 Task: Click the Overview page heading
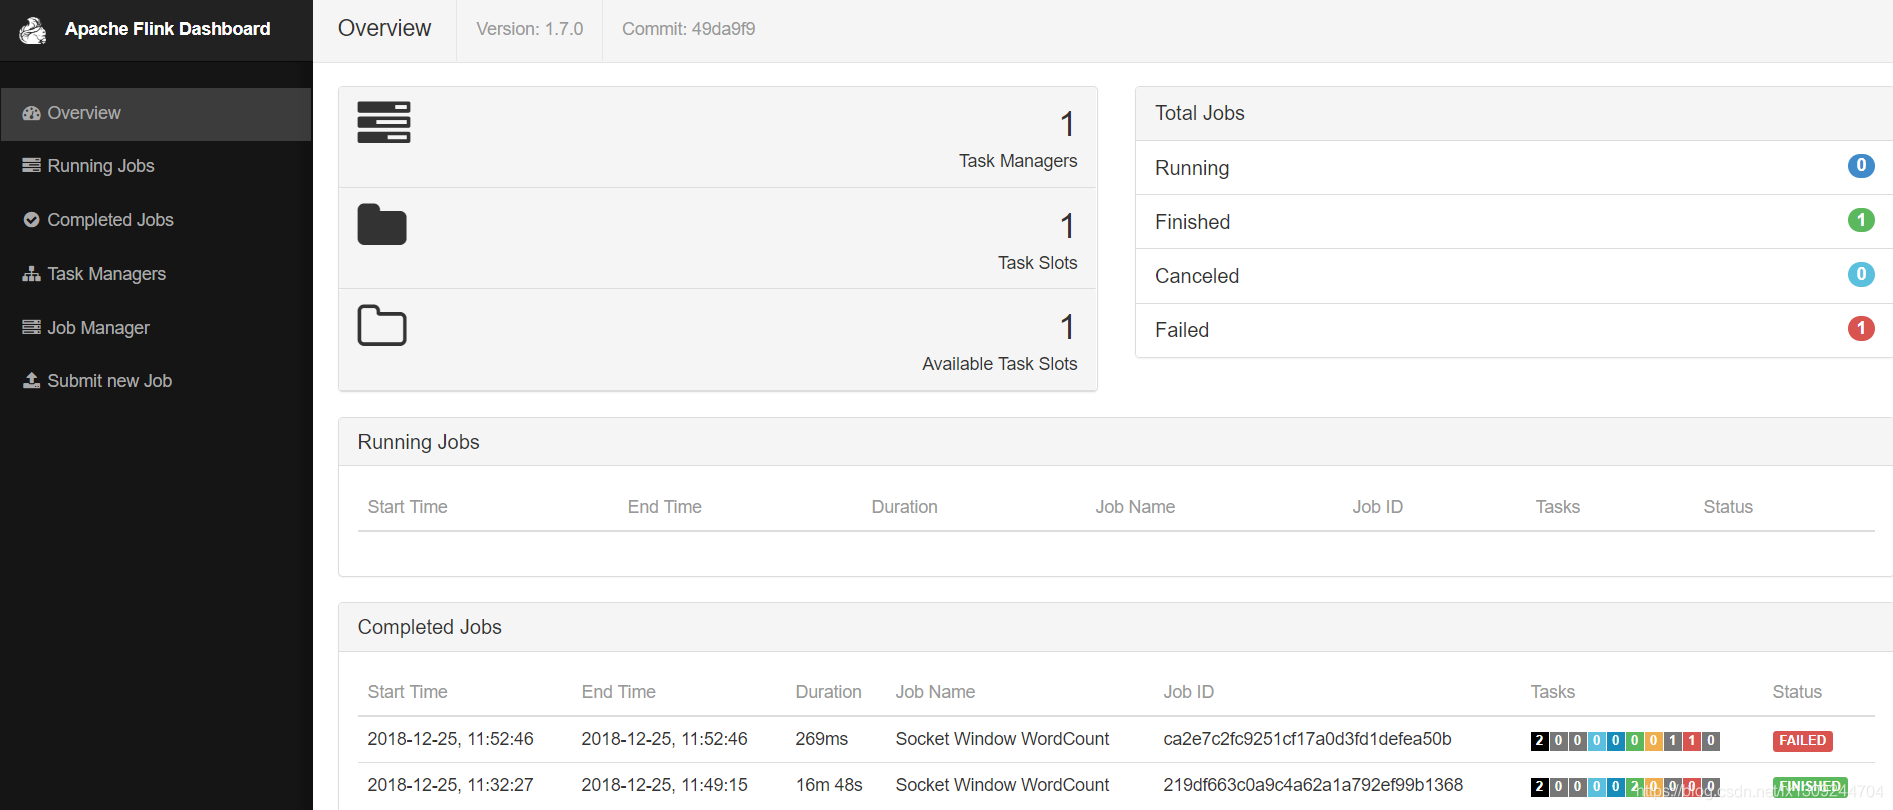(x=384, y=28)
